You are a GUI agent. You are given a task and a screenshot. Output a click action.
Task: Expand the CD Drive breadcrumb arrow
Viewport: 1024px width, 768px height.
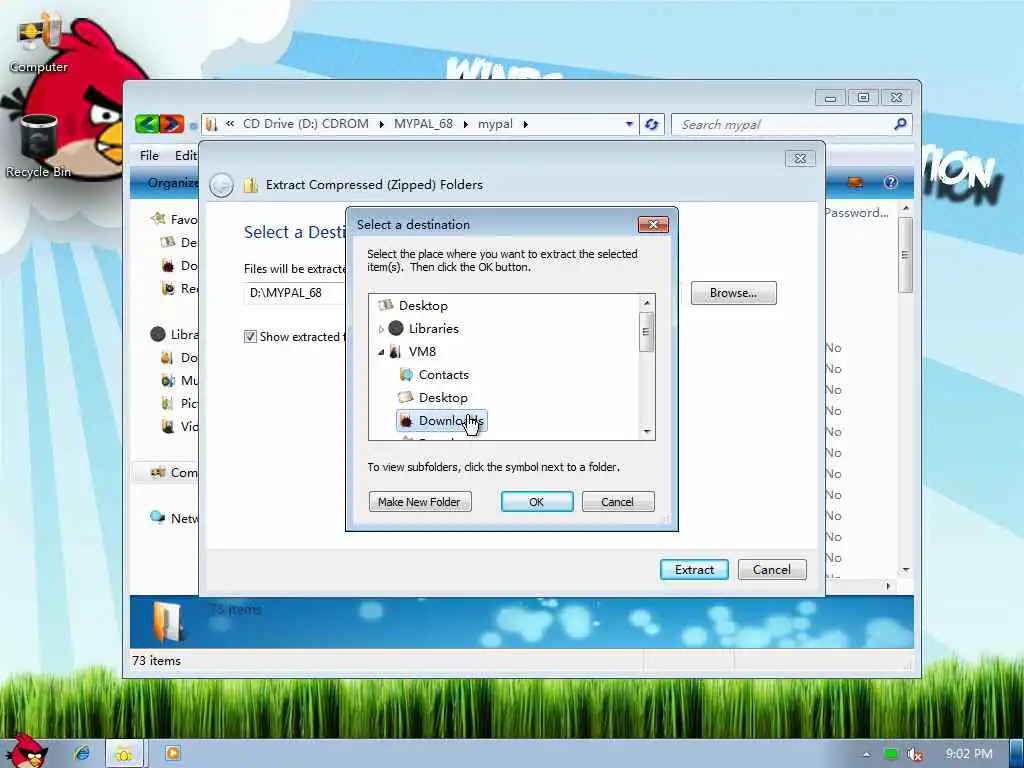pyautogui.click(x=381, y=124)
